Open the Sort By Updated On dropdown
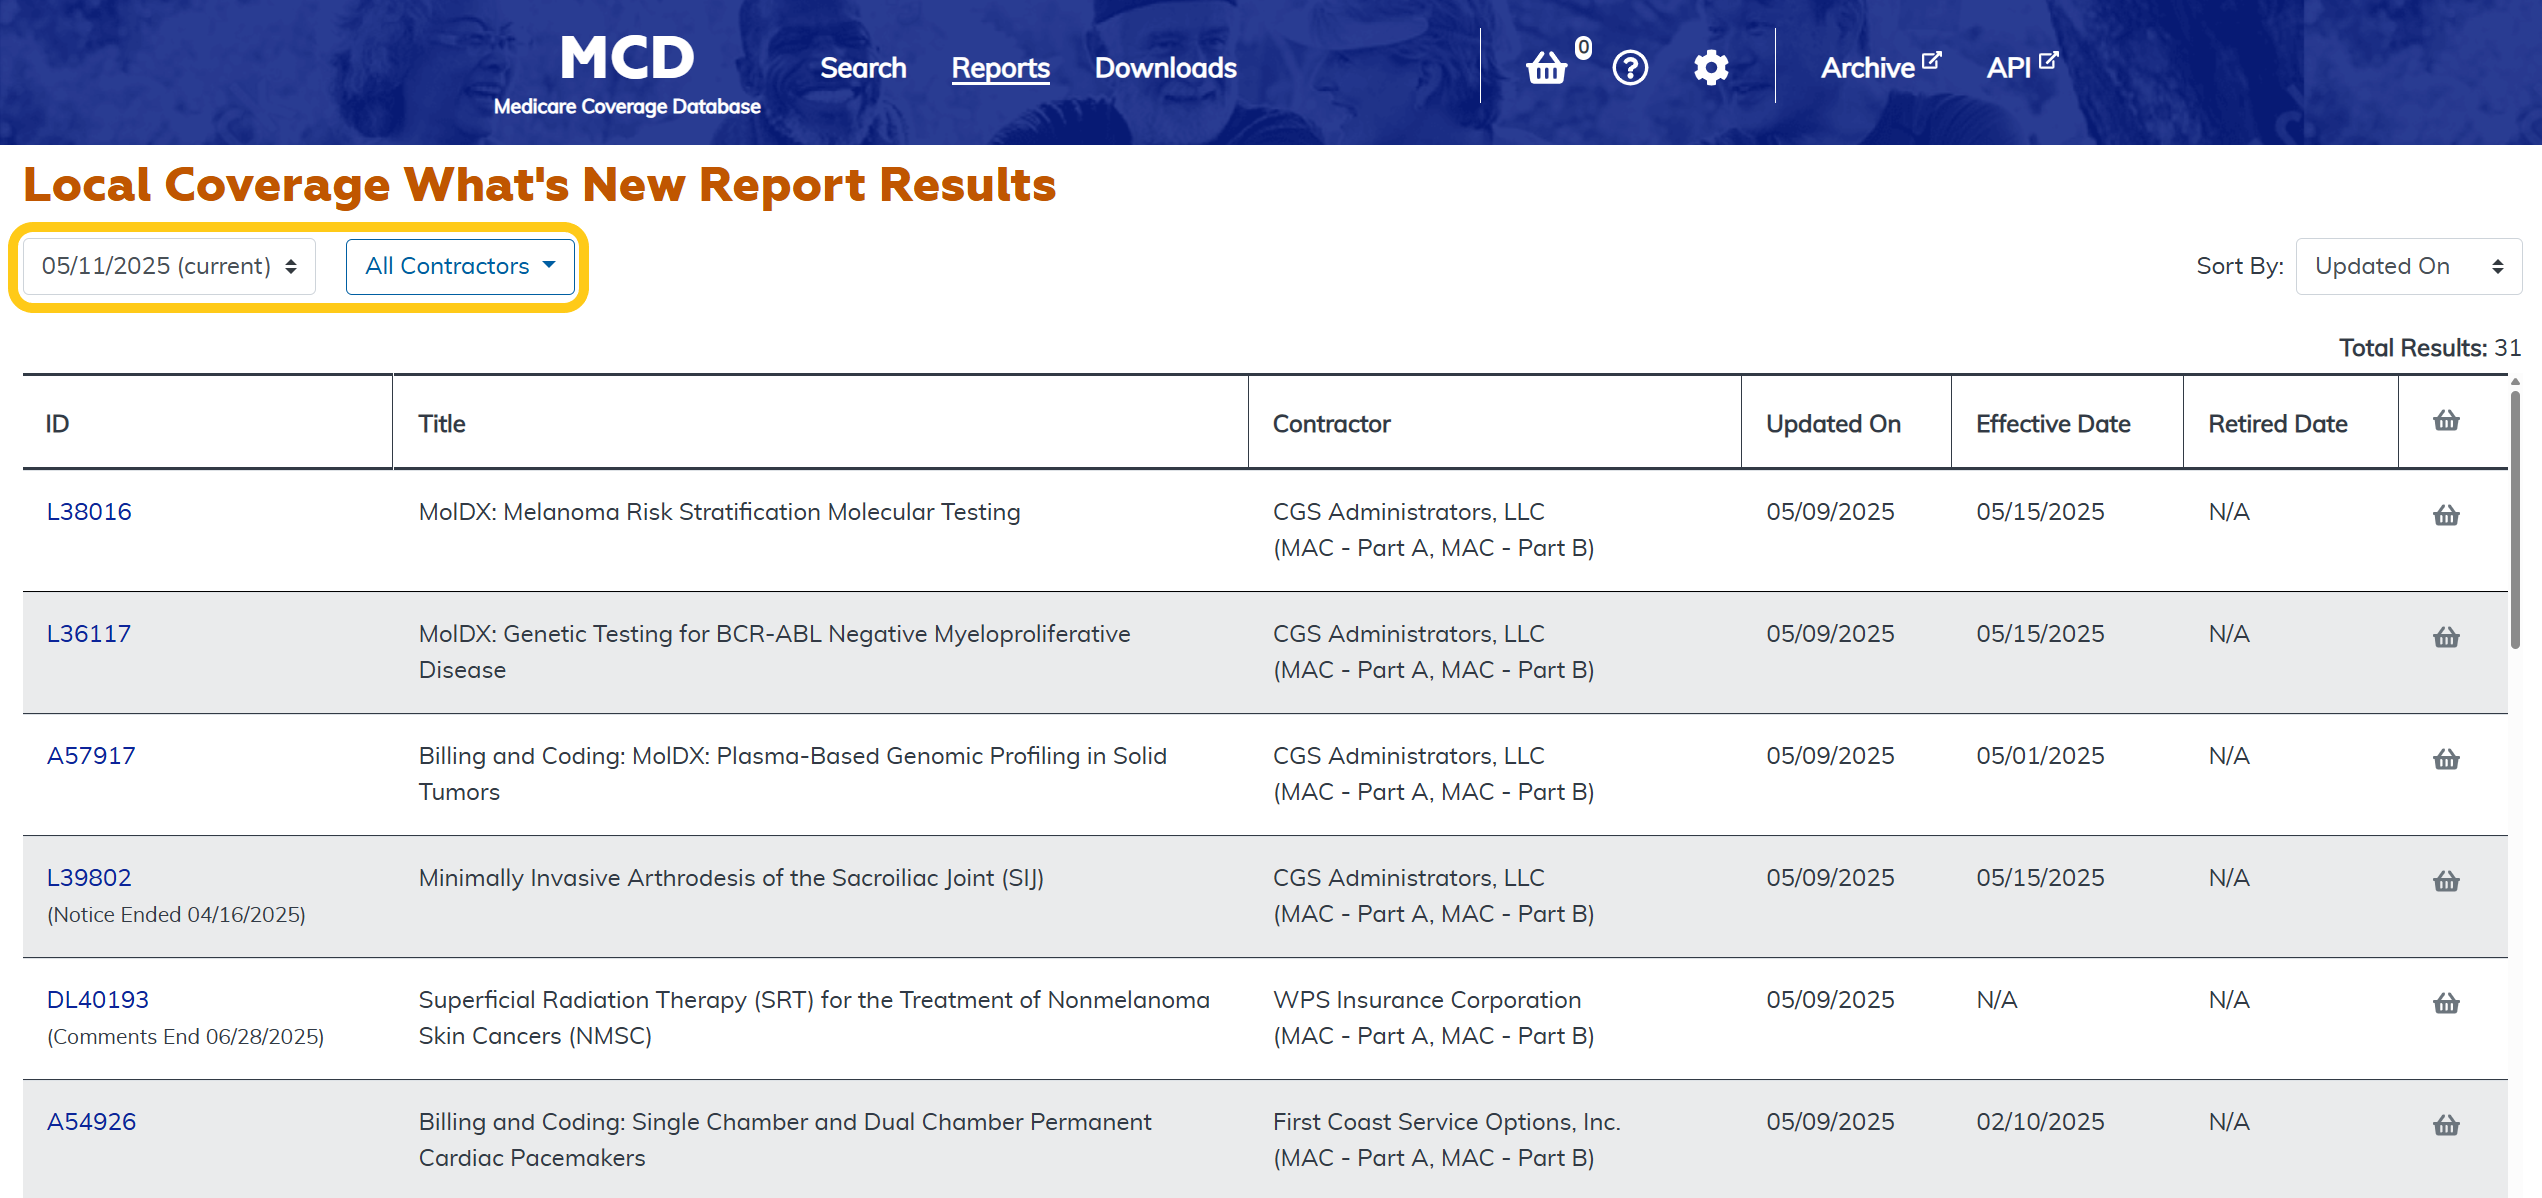 [2408, 266]
